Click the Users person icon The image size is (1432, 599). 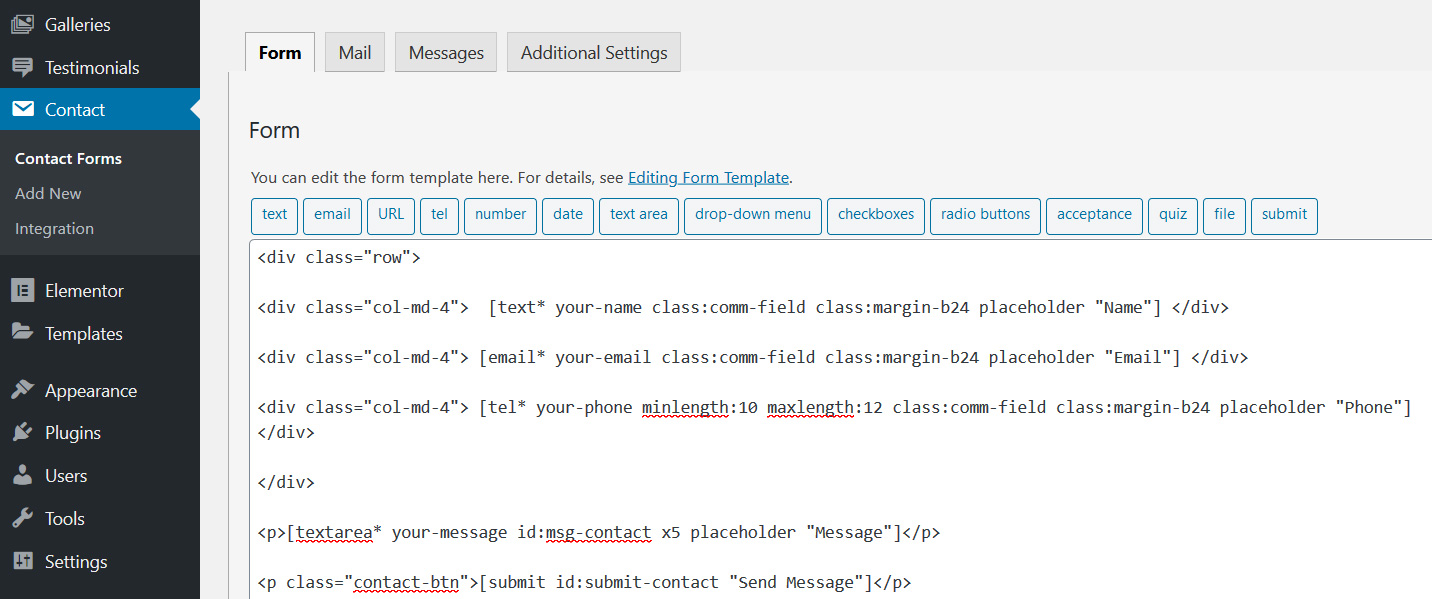click(22, 476)
